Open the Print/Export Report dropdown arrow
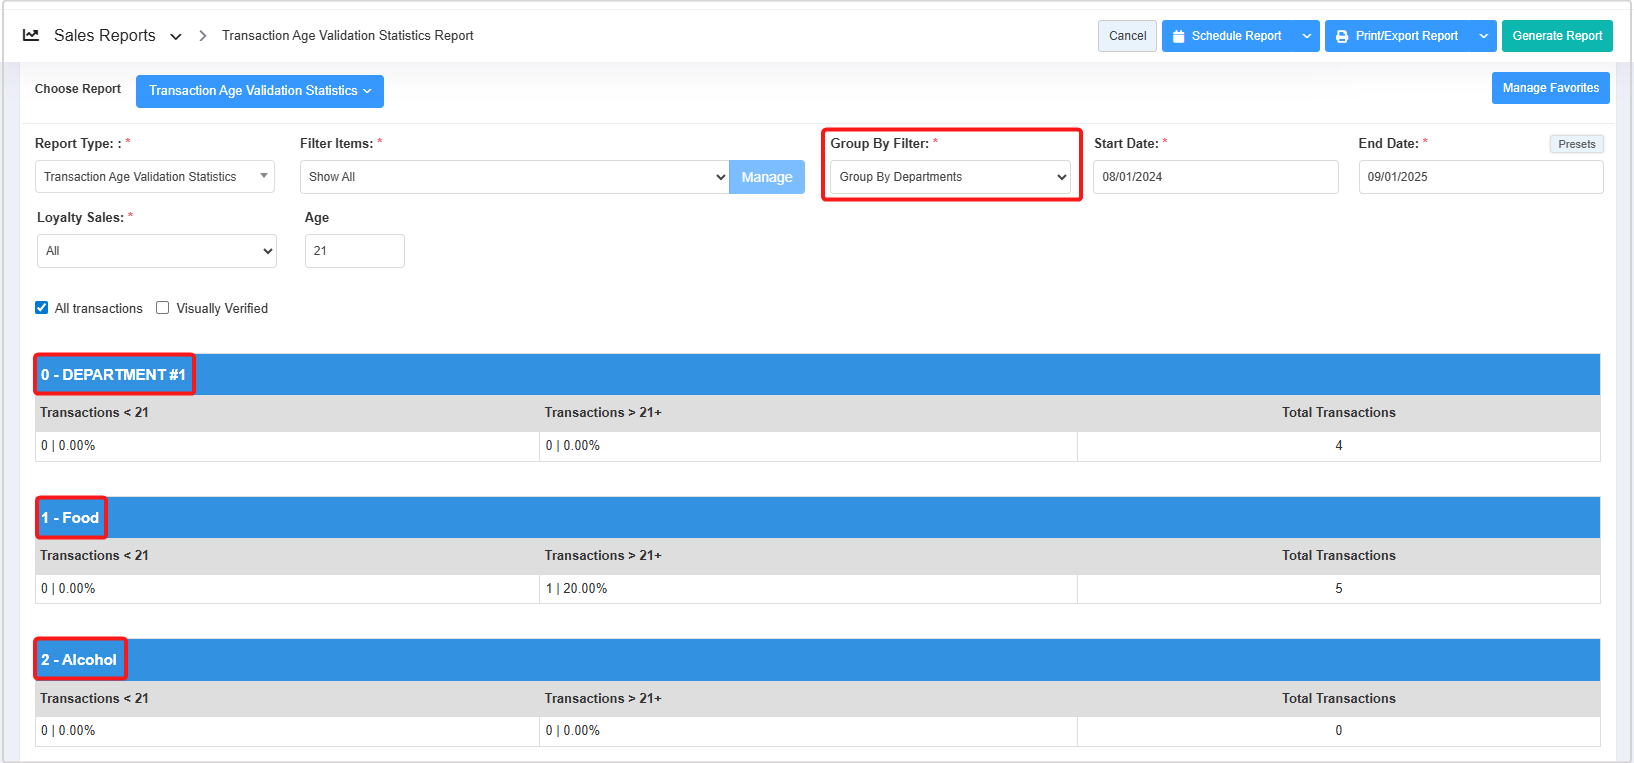 click(1484, 36)
